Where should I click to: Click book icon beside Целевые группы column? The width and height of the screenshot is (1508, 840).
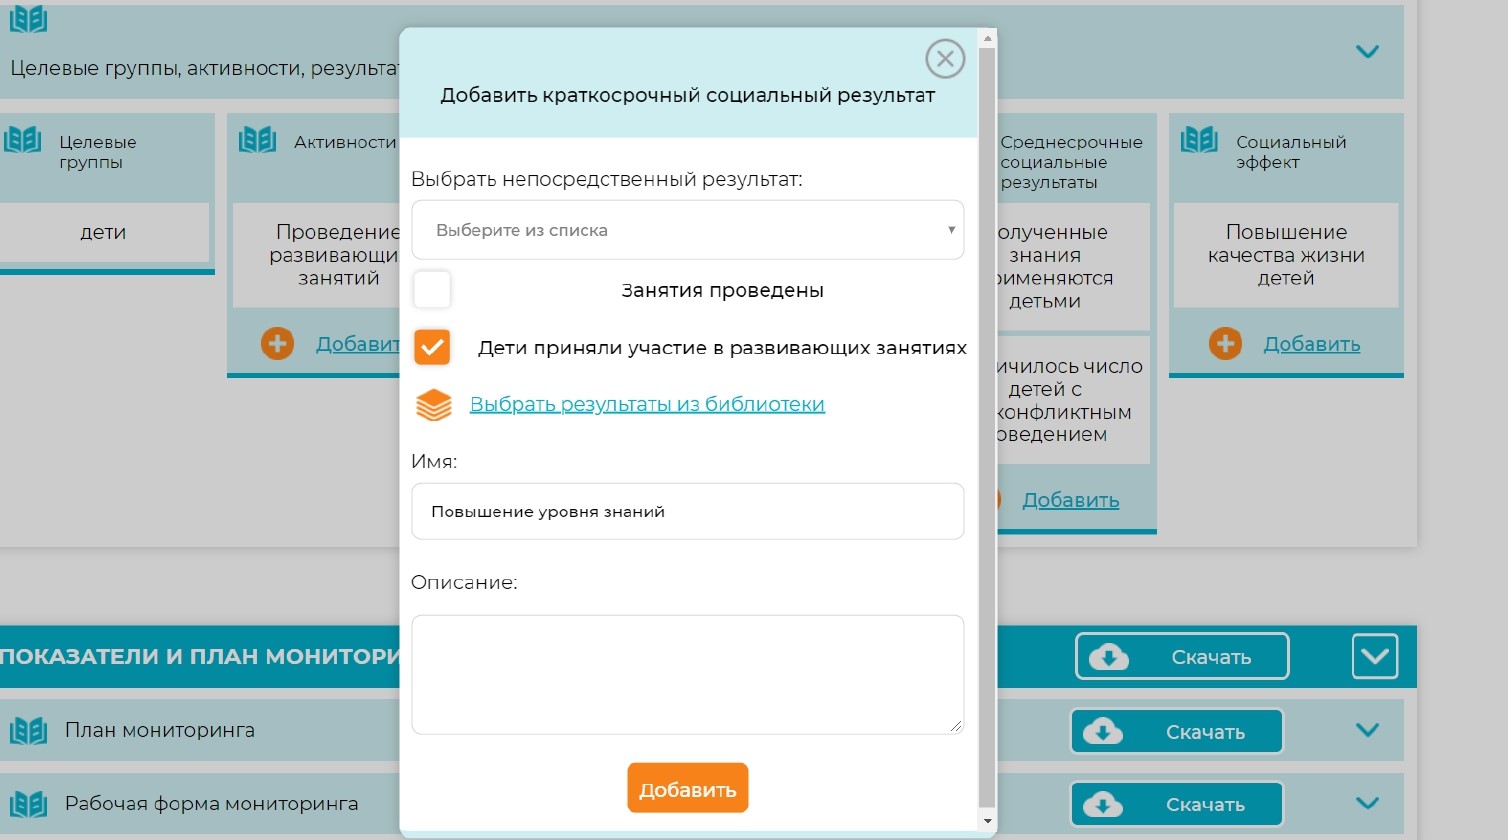(x=22, y=140)
